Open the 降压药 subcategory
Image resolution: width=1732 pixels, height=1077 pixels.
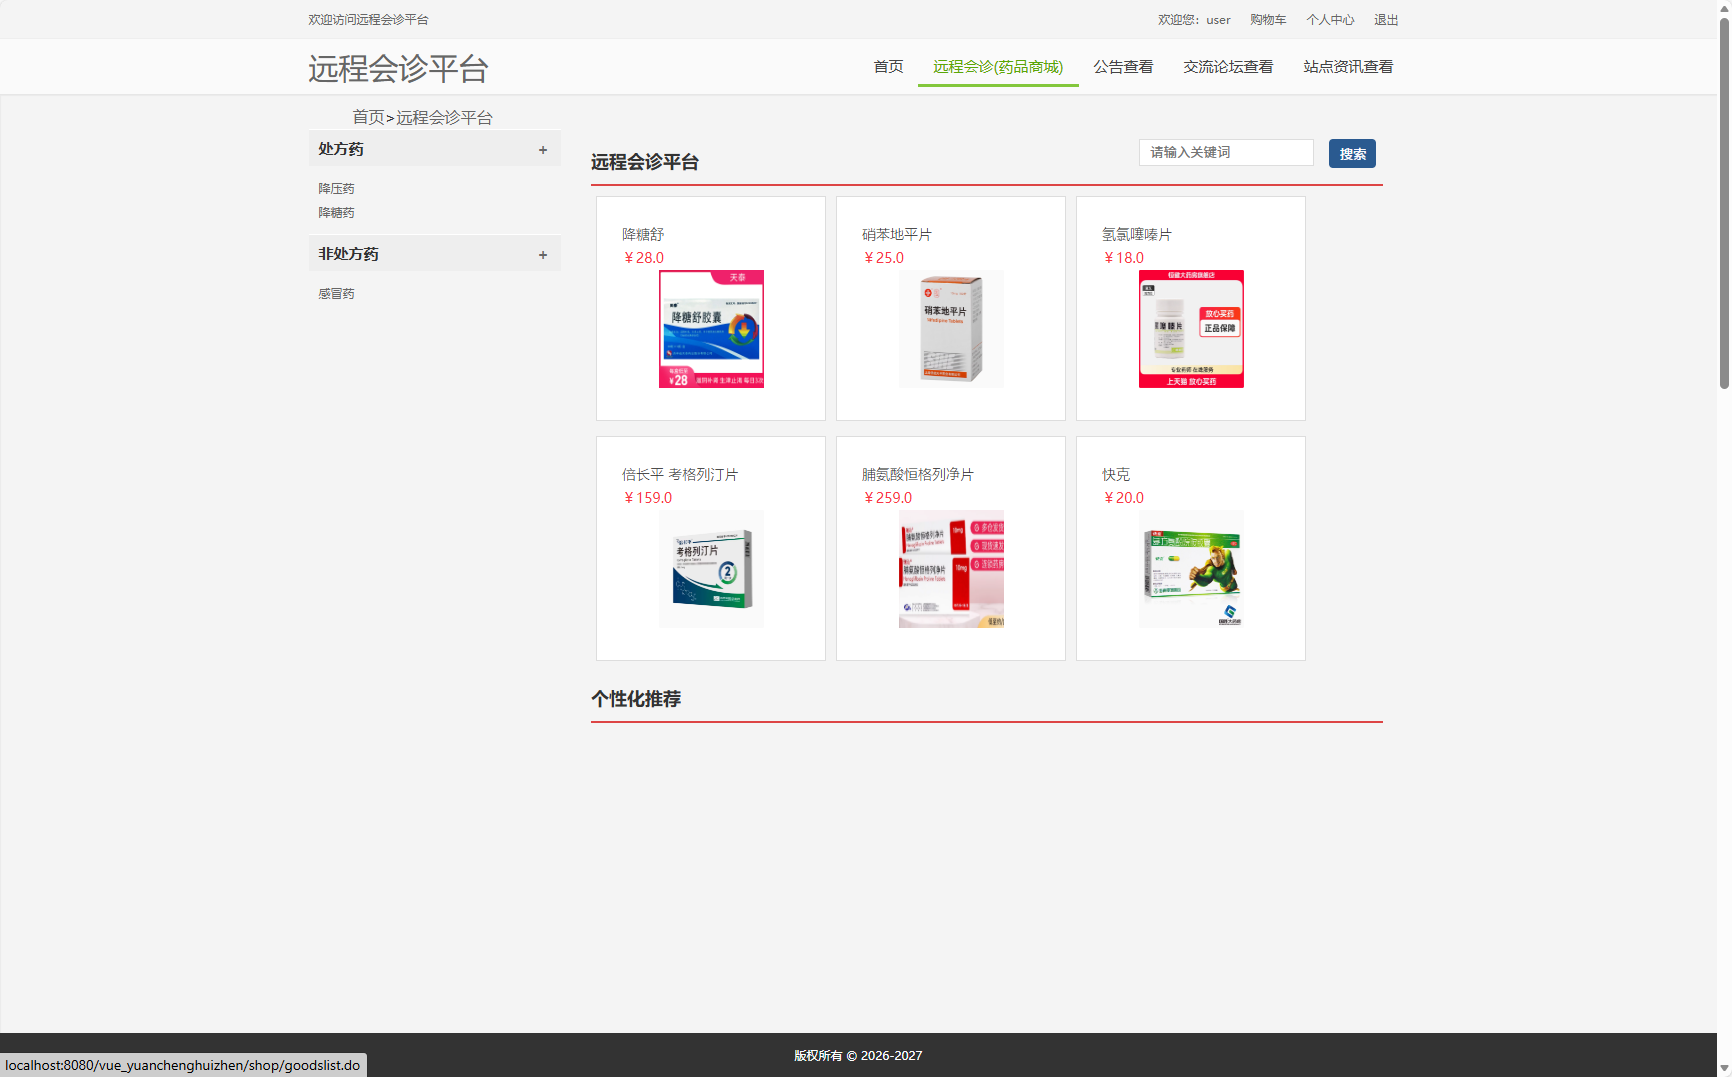point(336,188)
